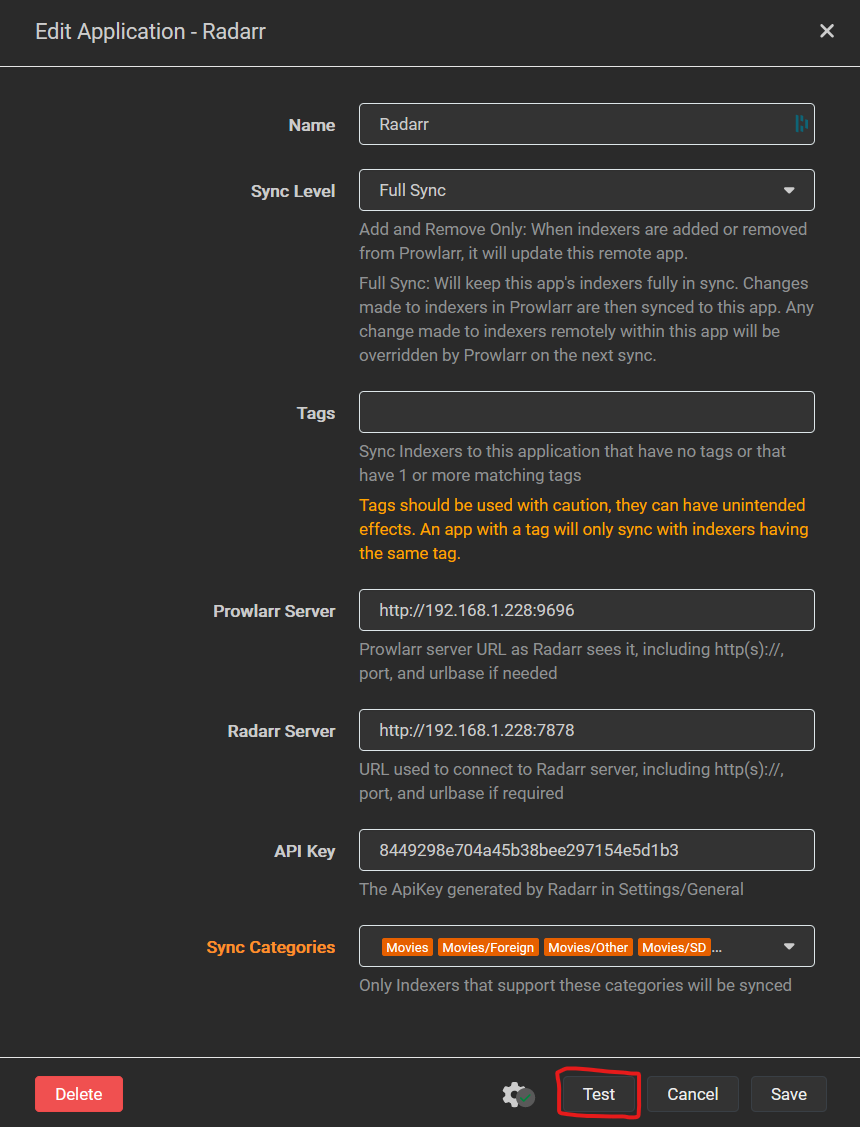The height and width of the screenshot is (1127, 860).
Task: Close the Edit Application dialog with X
Action: [x=827, y=31]
